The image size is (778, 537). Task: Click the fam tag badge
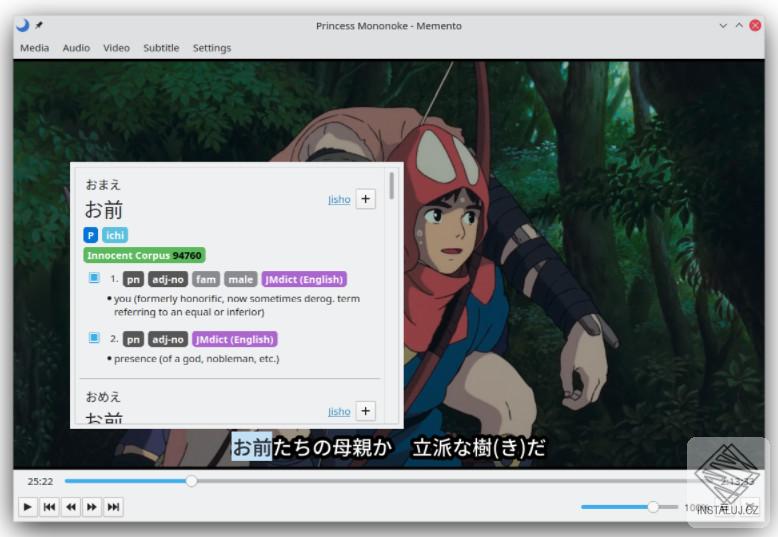(x=206, y=279)
